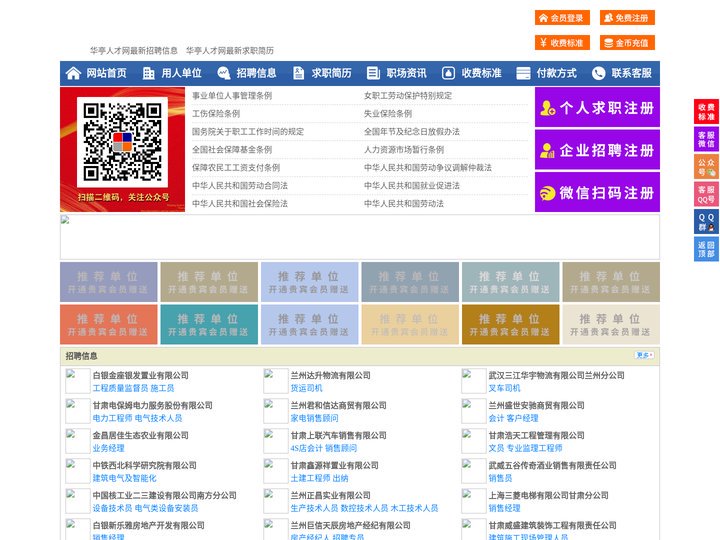This screenshot has width=720, height=540.
Task: Open the 金币充值 button
Action: (627, 43)
